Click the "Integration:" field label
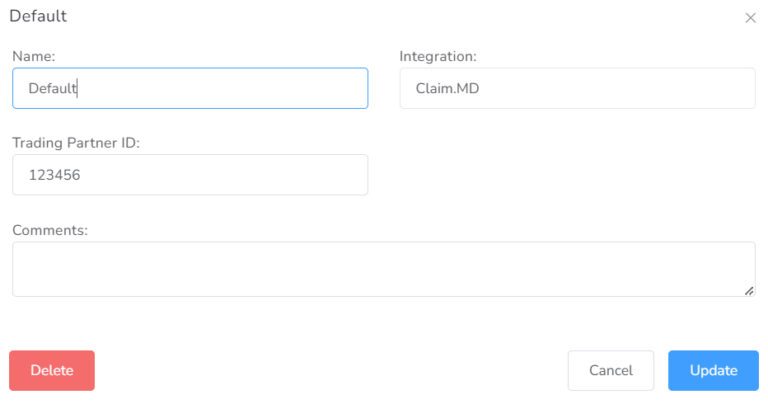The height and width of the screenshot is (404, 768). click(x=438, y=57)
